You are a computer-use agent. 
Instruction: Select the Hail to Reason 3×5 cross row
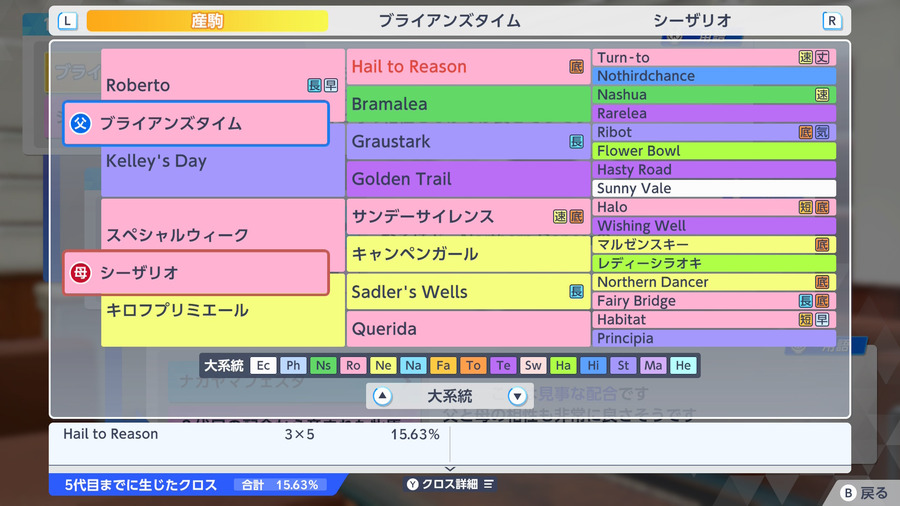coord(250,434)
